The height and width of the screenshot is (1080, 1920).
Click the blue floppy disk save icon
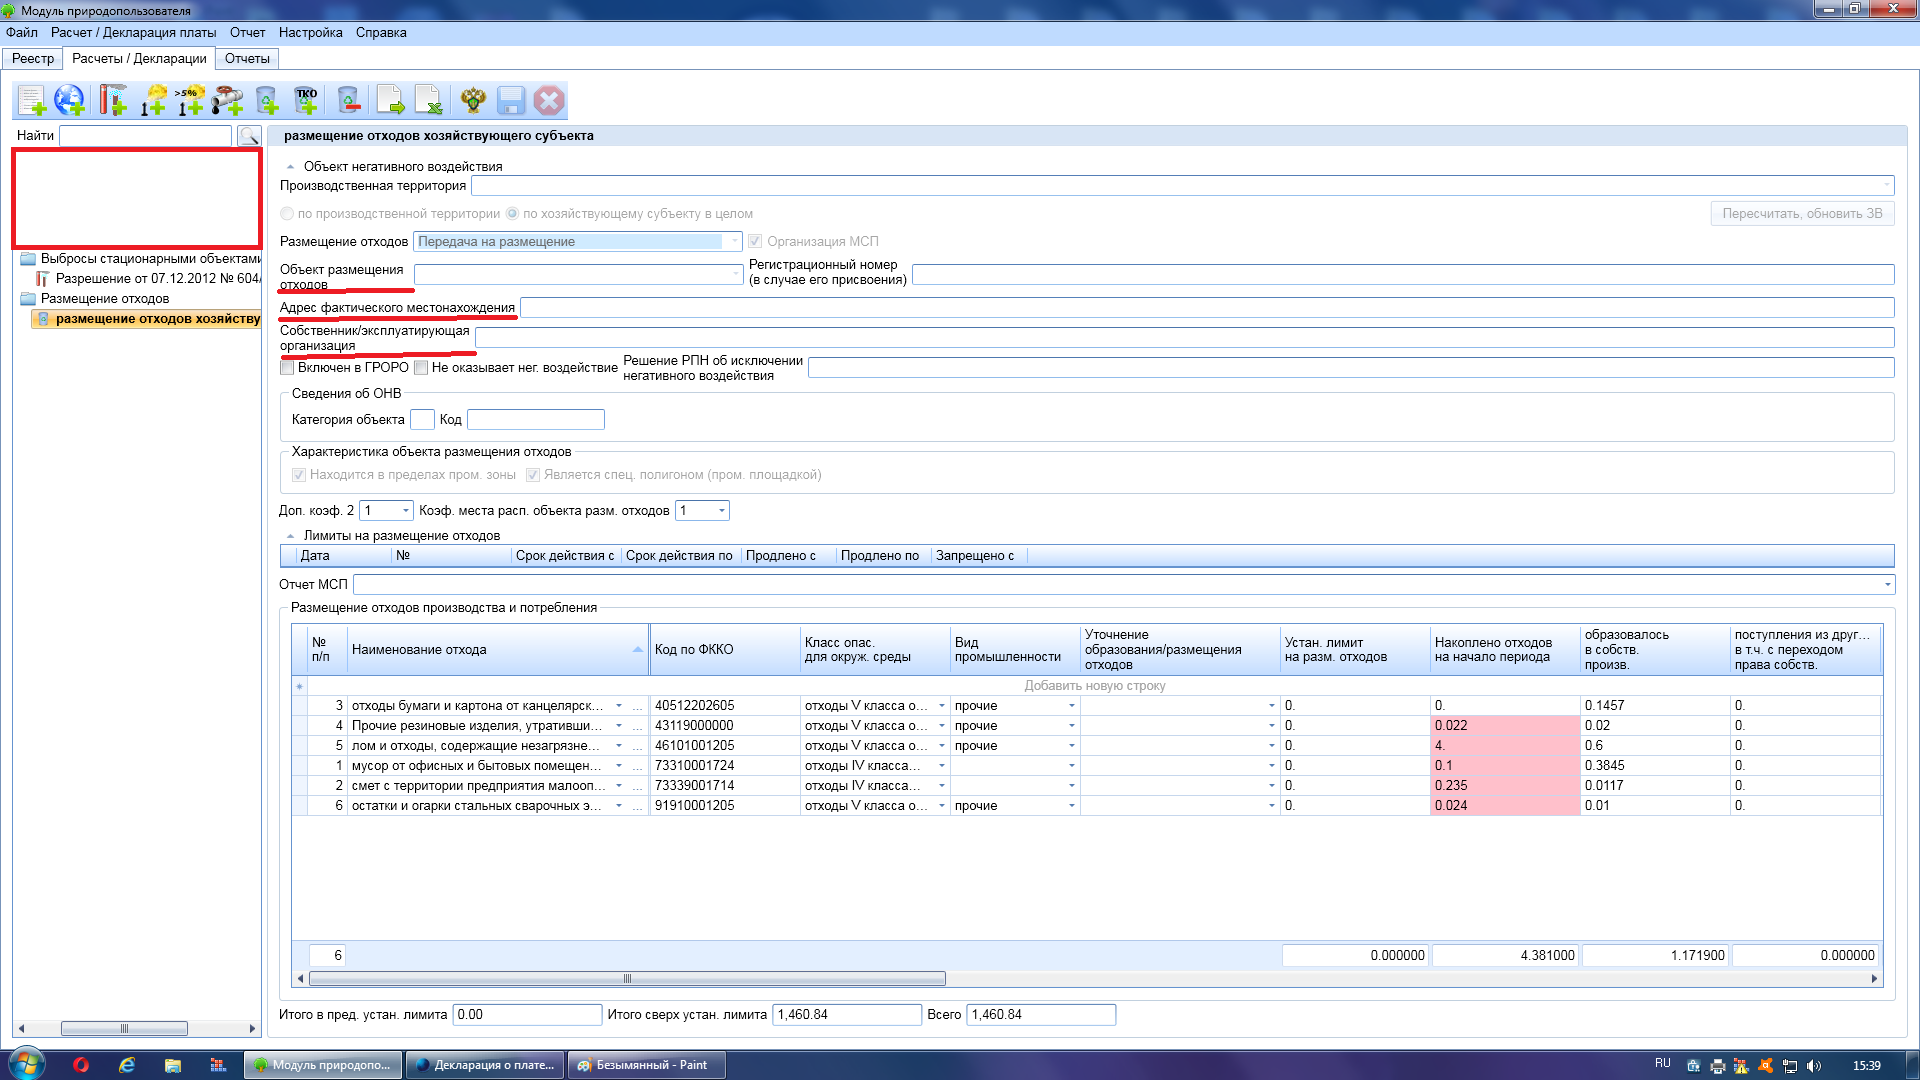click(x=511, y=100)
